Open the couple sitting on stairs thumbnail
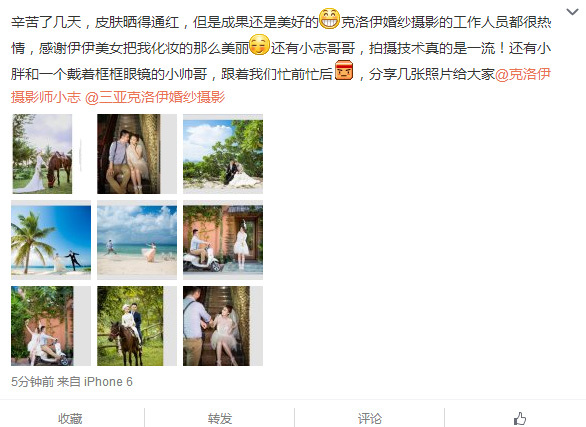The height and width of the screenshot is (427, 586). click(137, 154)
